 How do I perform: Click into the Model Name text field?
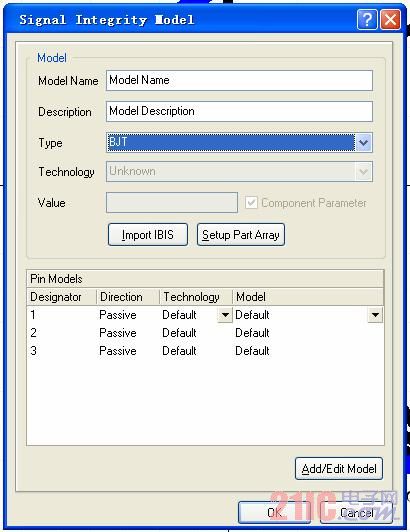pos(239,80)
